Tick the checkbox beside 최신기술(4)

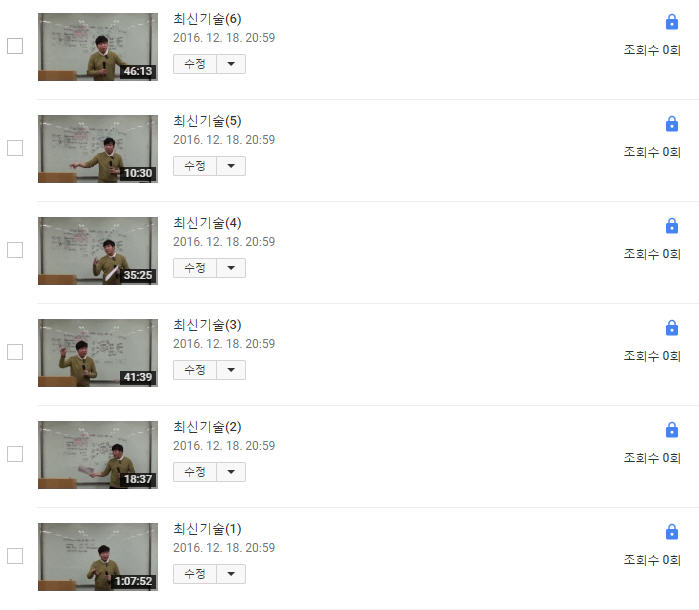coord(15,250)
